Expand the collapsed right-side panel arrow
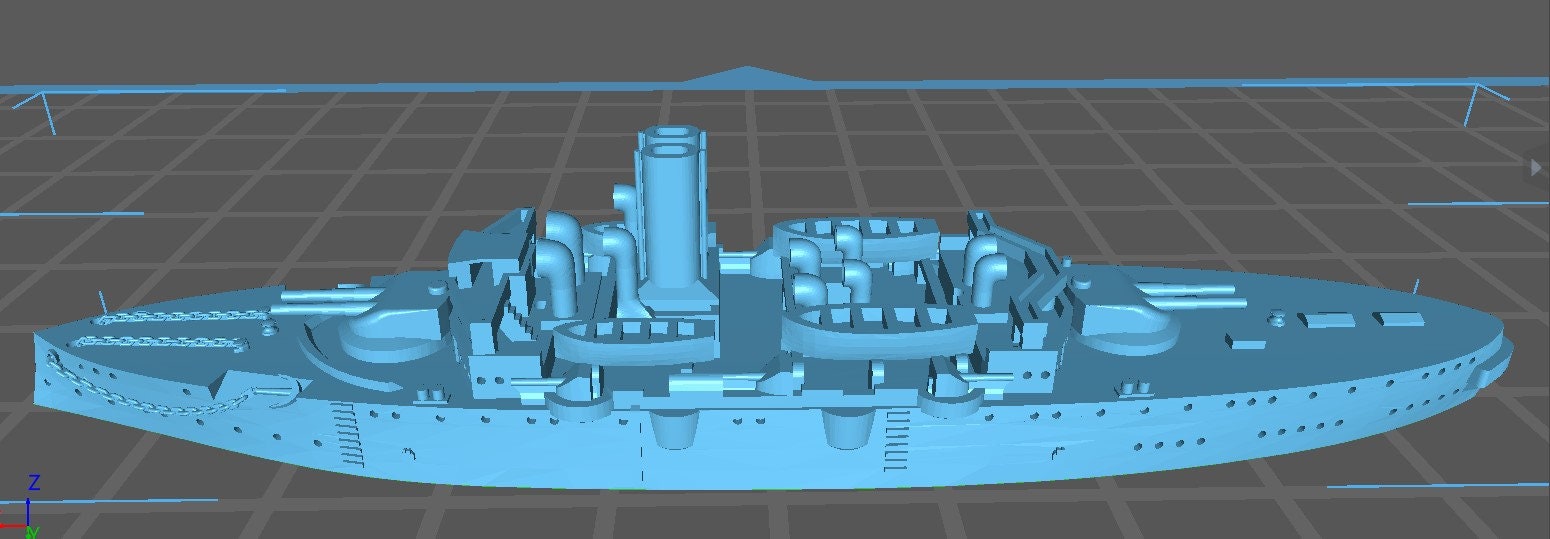 click(1537, 167)
